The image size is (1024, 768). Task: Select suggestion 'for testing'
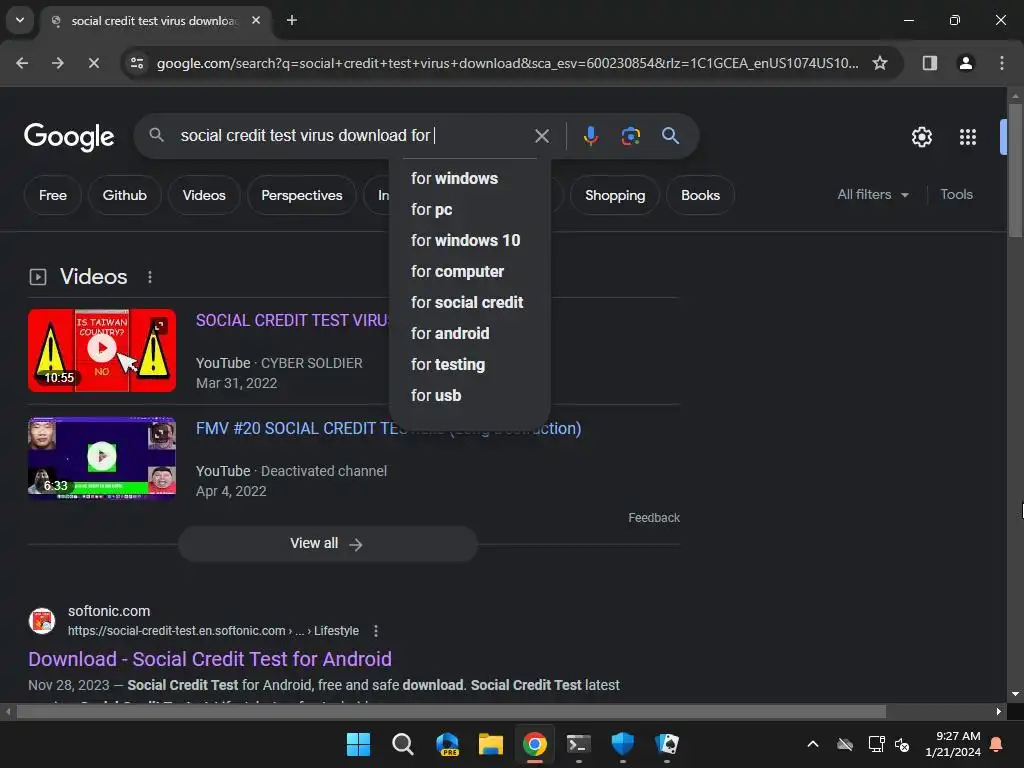point(470,364)
